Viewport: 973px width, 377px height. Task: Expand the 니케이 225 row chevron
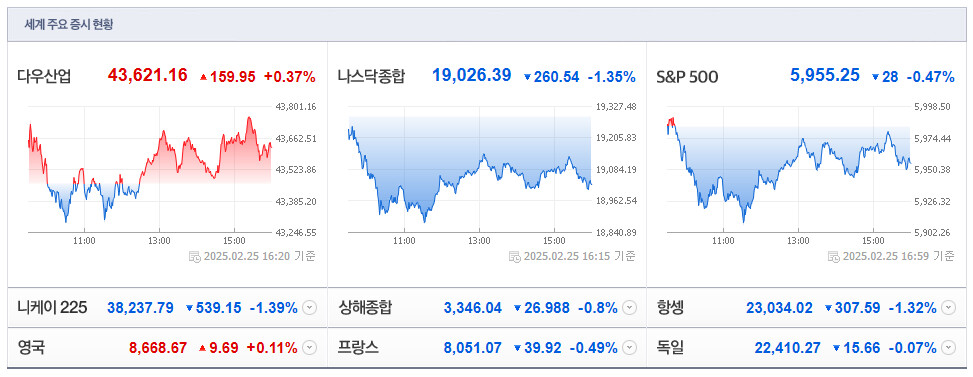[310, 308]
